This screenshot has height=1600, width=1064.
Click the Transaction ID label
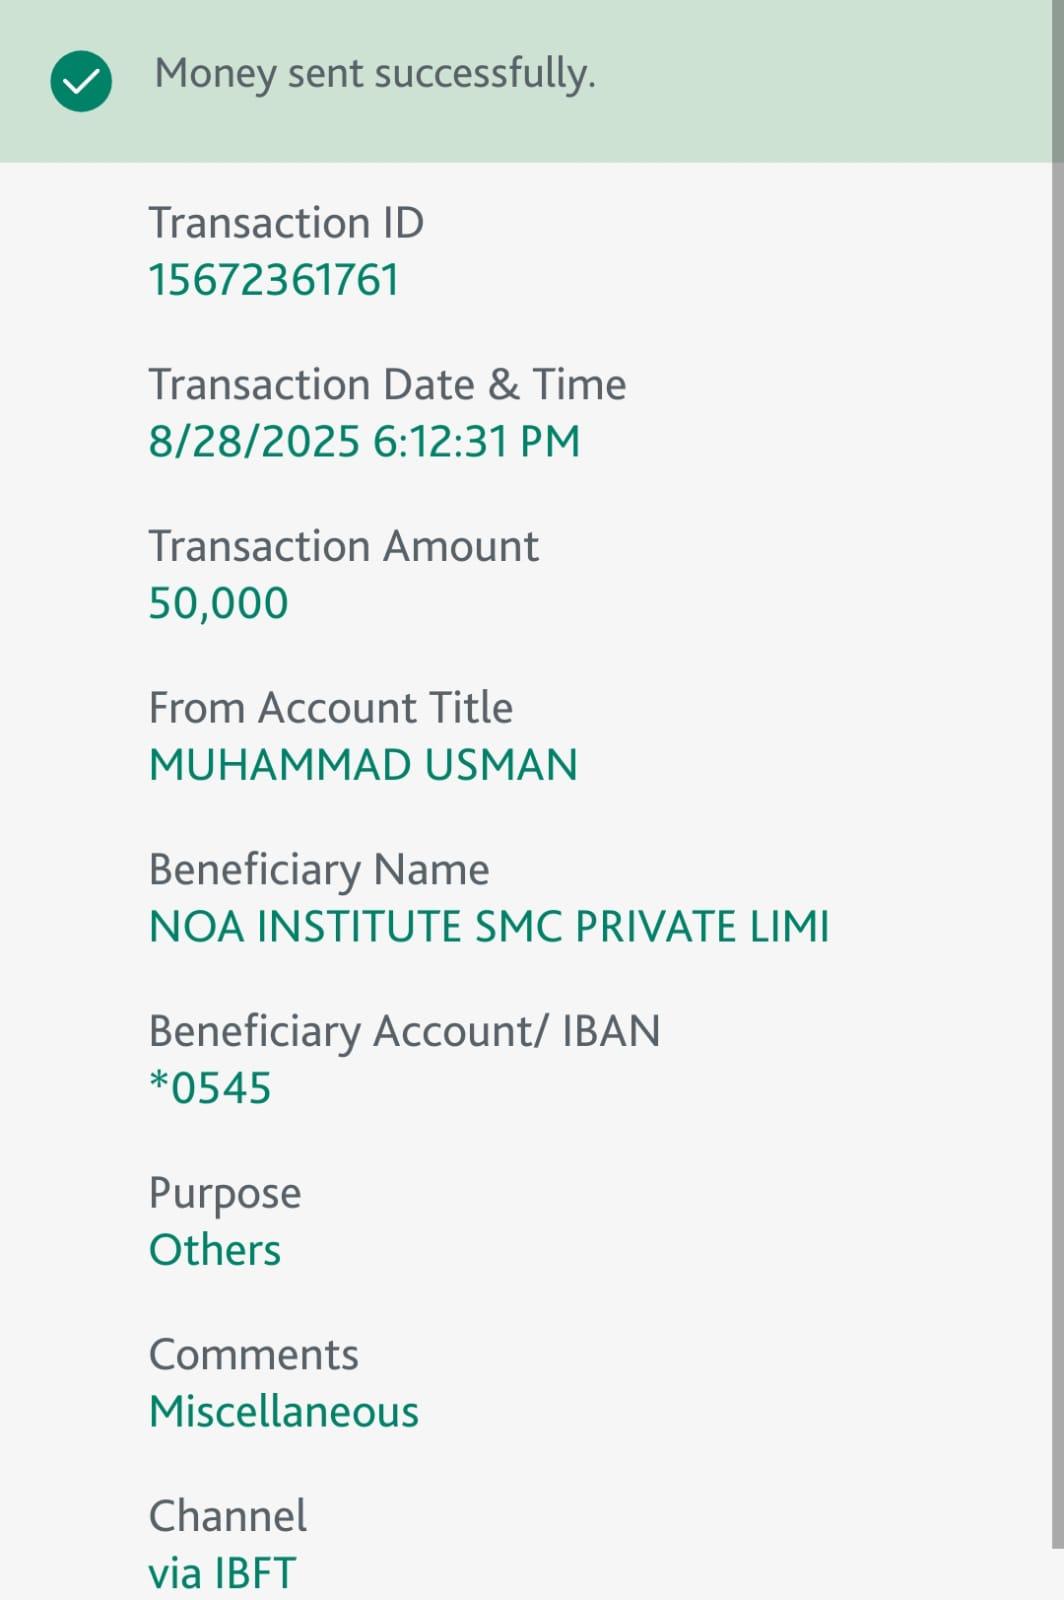click(286, 222)
